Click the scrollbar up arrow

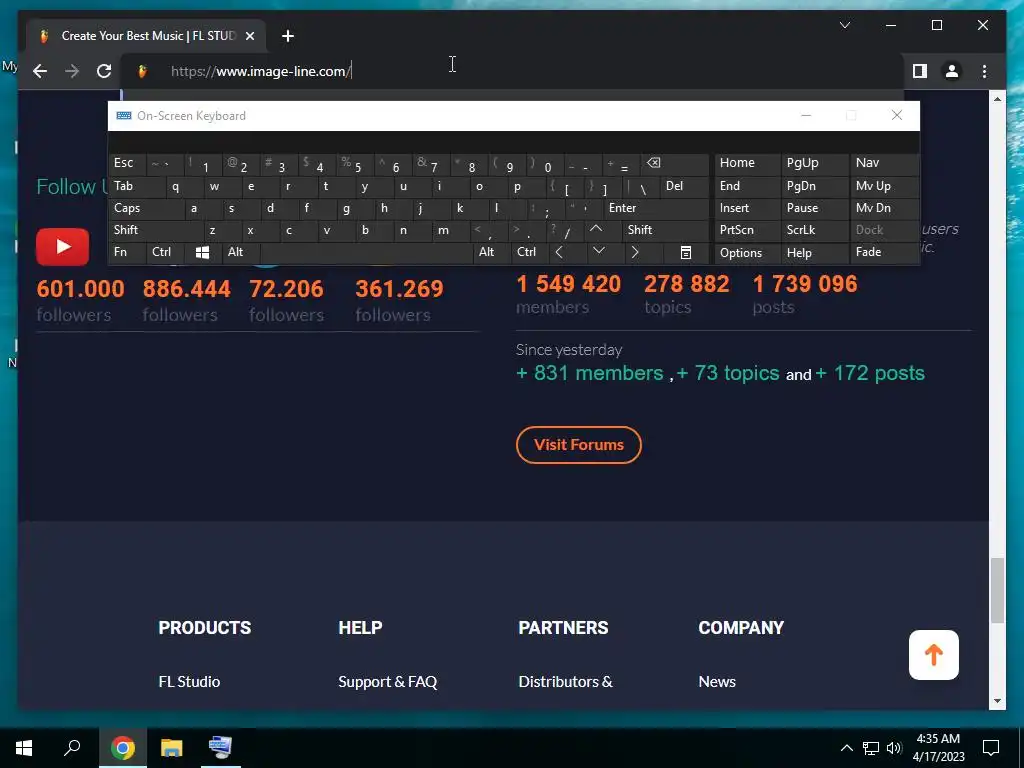(997, 99)
